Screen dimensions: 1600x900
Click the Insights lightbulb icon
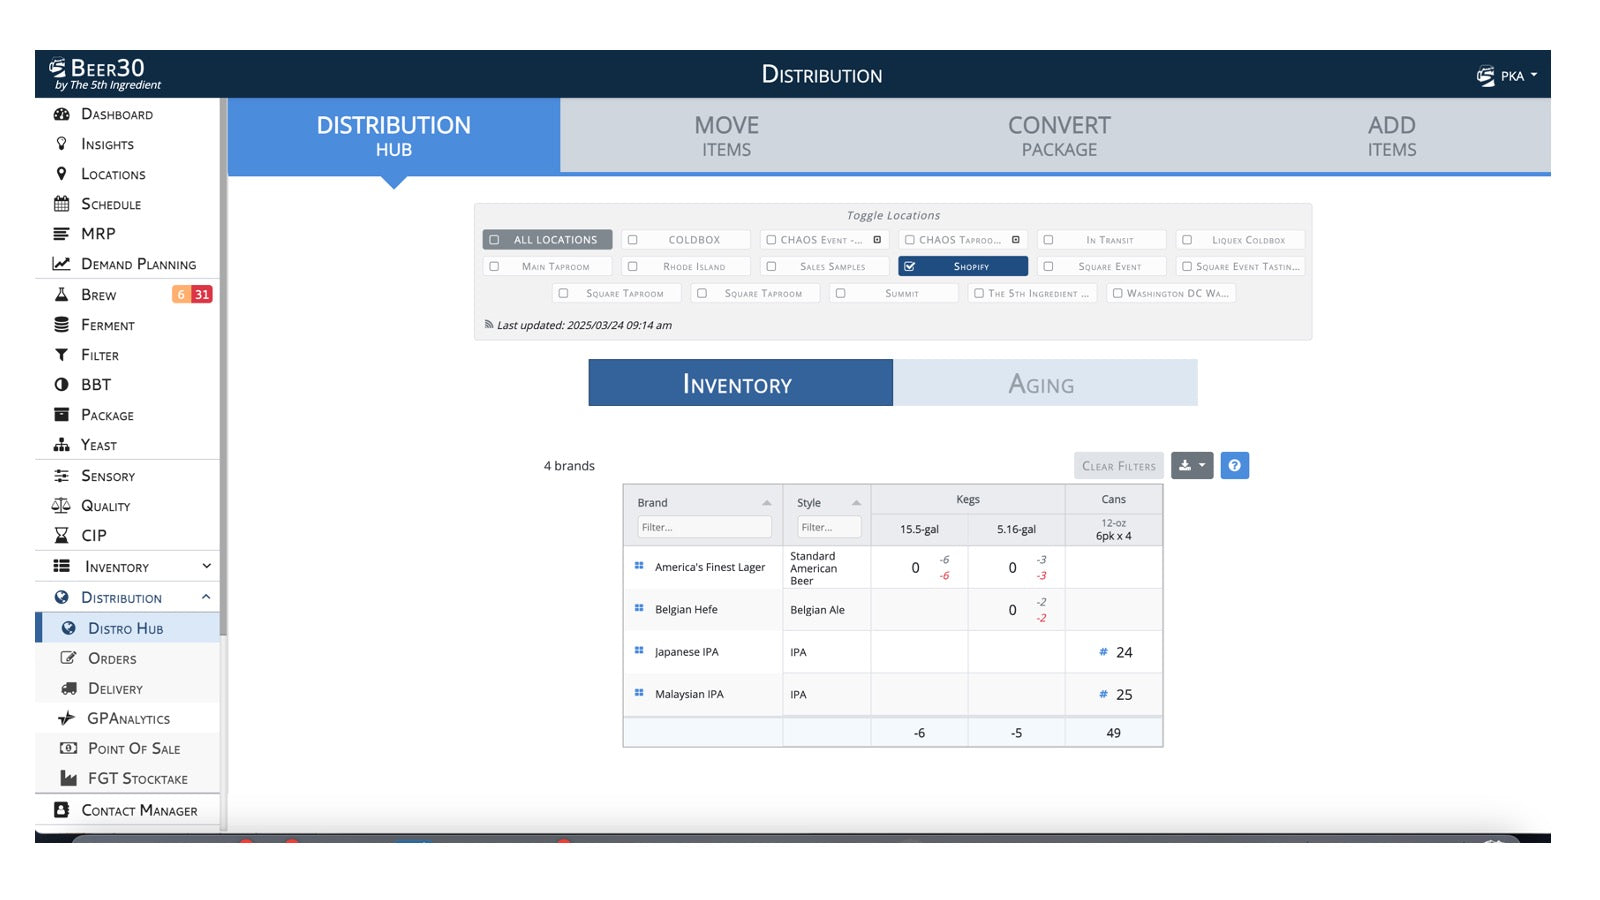pos(61,144)
